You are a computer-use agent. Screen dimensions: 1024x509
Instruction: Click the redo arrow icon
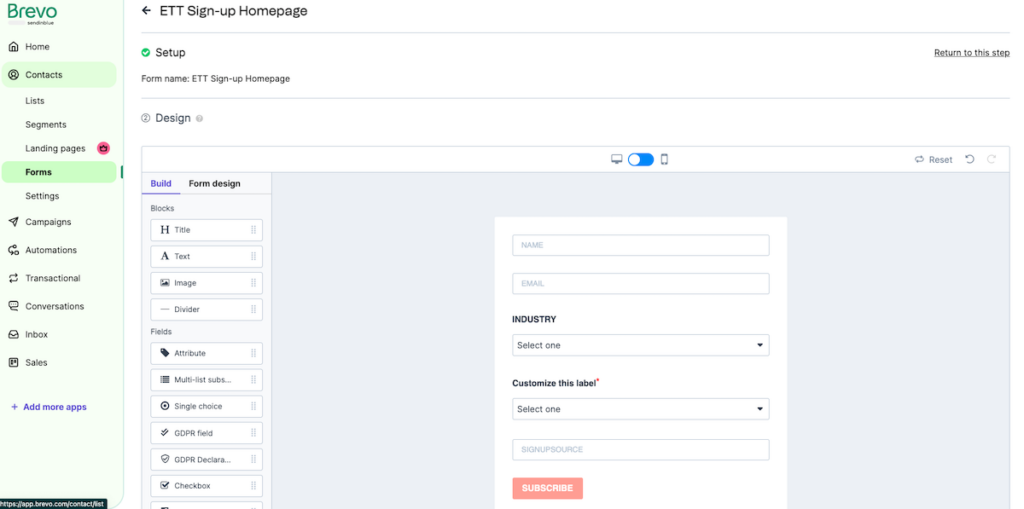tap(992, 159)
